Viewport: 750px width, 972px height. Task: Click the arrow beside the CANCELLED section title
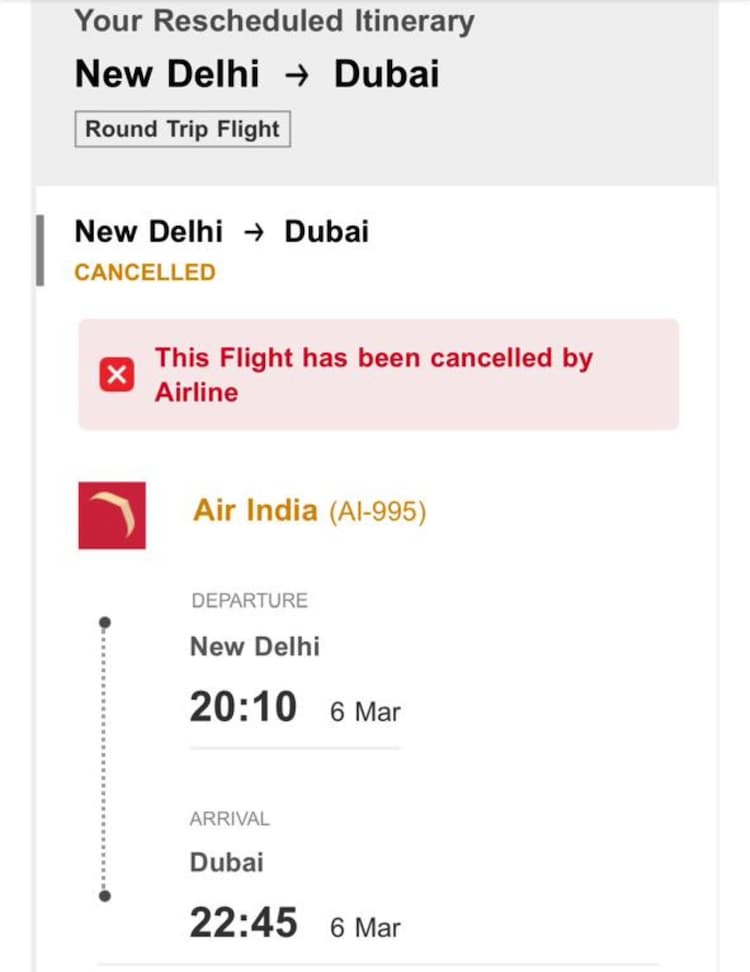pos(254,233)
